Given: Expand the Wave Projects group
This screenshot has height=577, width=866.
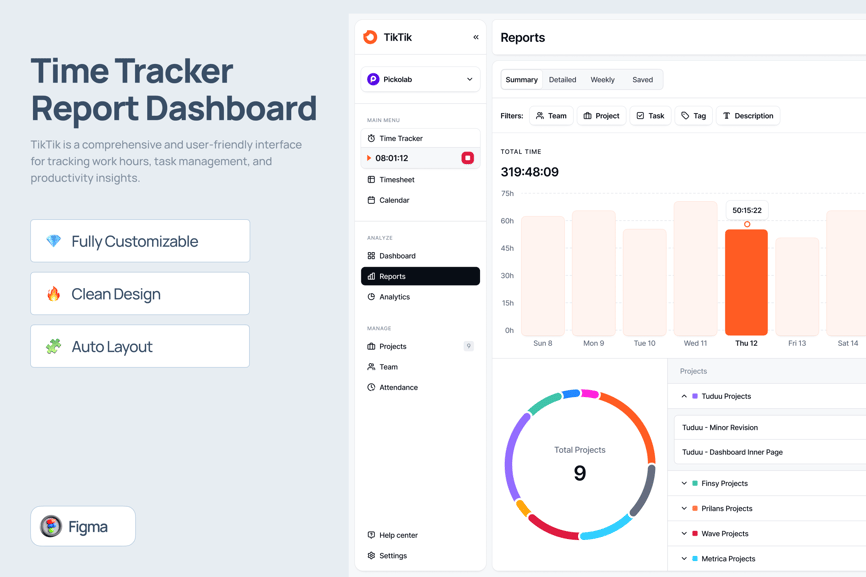Looking at the screenshot, I should tap(684, 534).
